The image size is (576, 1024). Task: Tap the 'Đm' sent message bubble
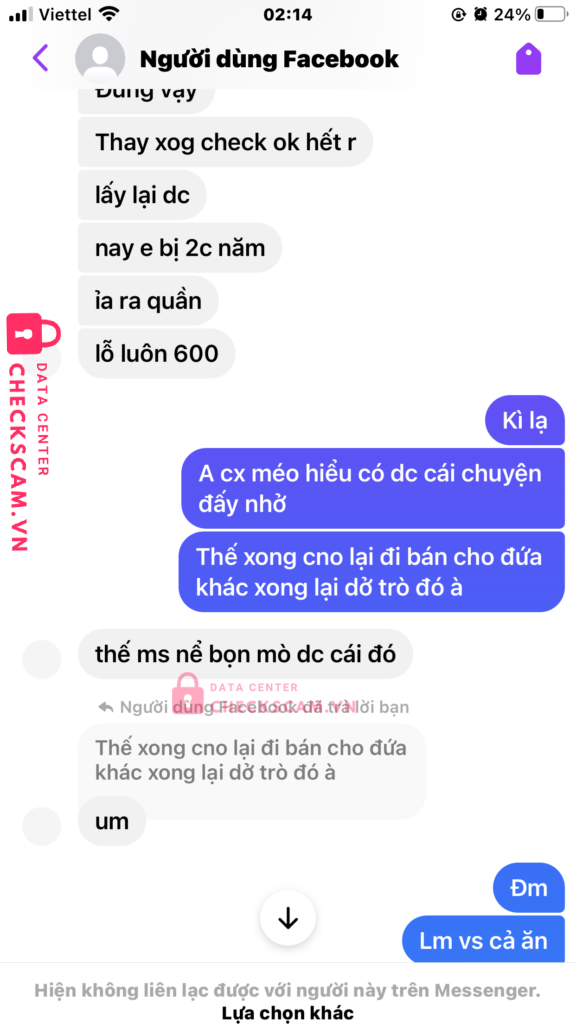click(529, 888)
